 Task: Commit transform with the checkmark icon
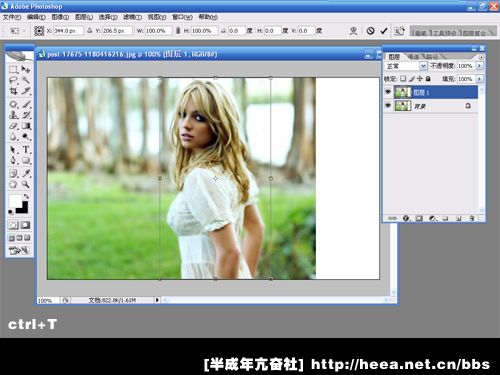pos(384,31)
